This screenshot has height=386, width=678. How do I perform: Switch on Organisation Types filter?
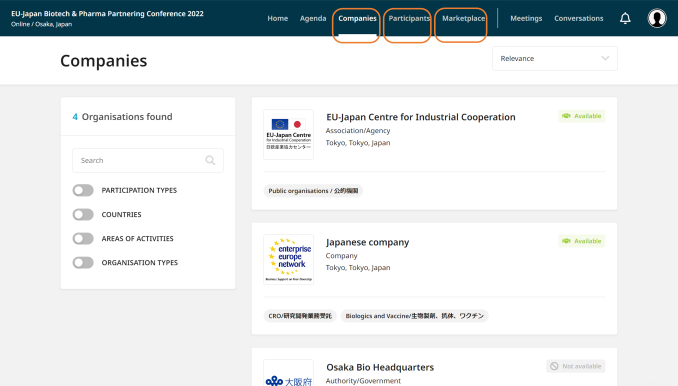point(83,263)
